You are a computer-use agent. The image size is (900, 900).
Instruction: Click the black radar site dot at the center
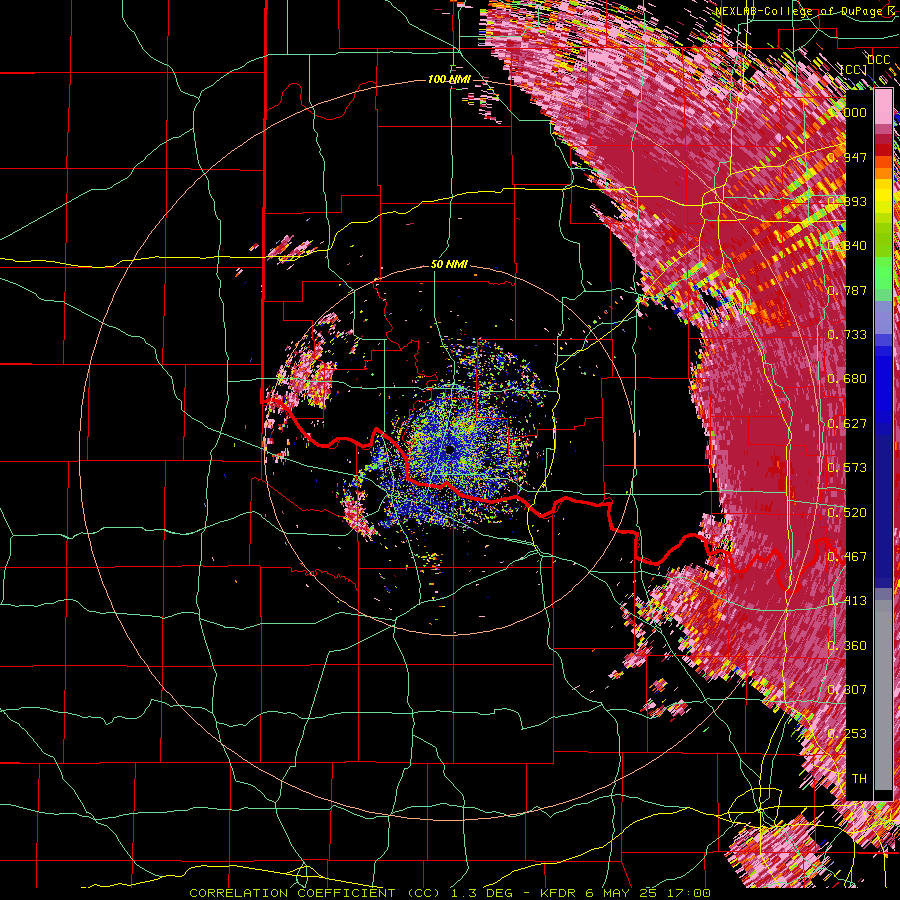[x=449, y=450]
